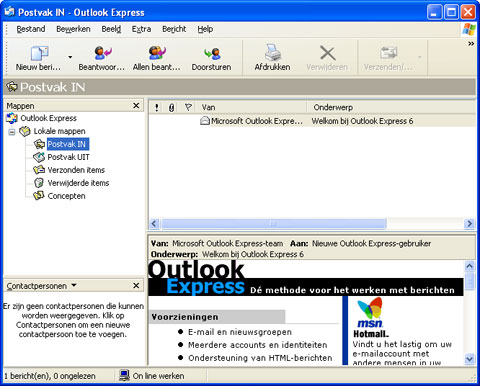Click the Windows flag logo in menu bar
The image size is (480, 386).
[469, 29]
